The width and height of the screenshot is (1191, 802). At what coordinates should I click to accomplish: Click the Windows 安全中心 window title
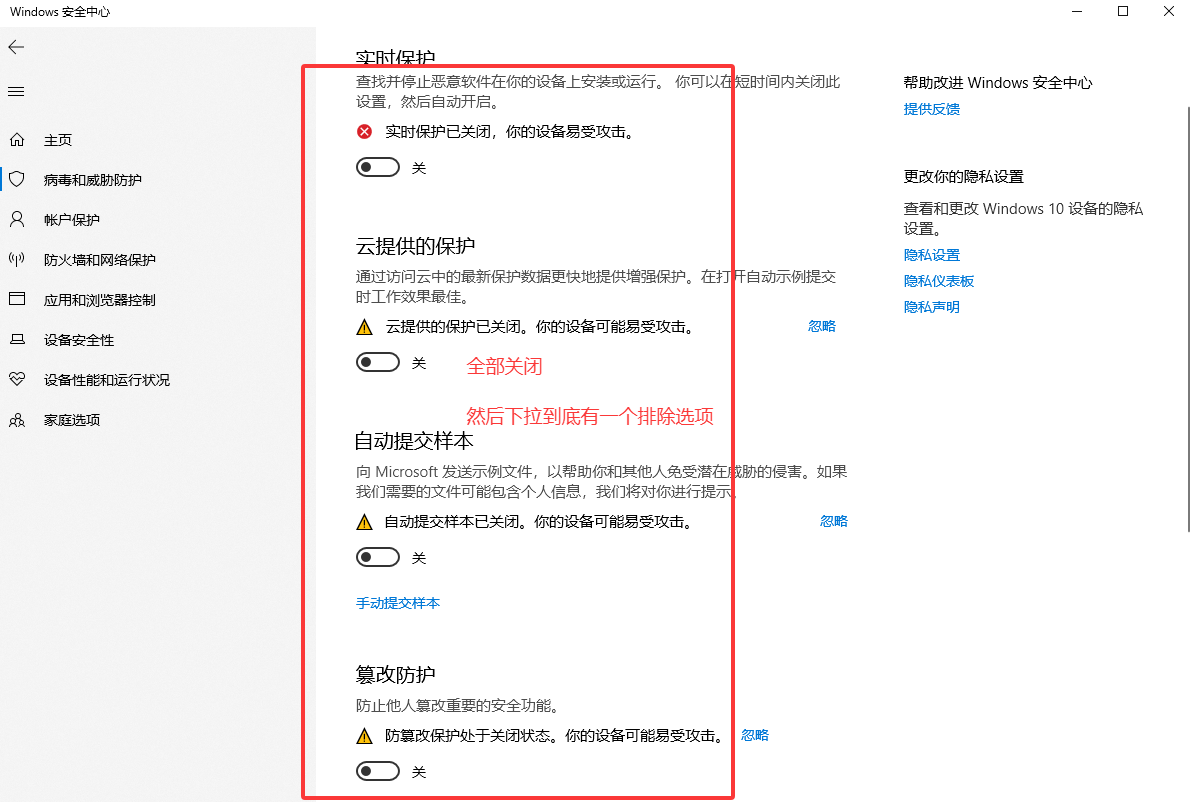[60, 12]
